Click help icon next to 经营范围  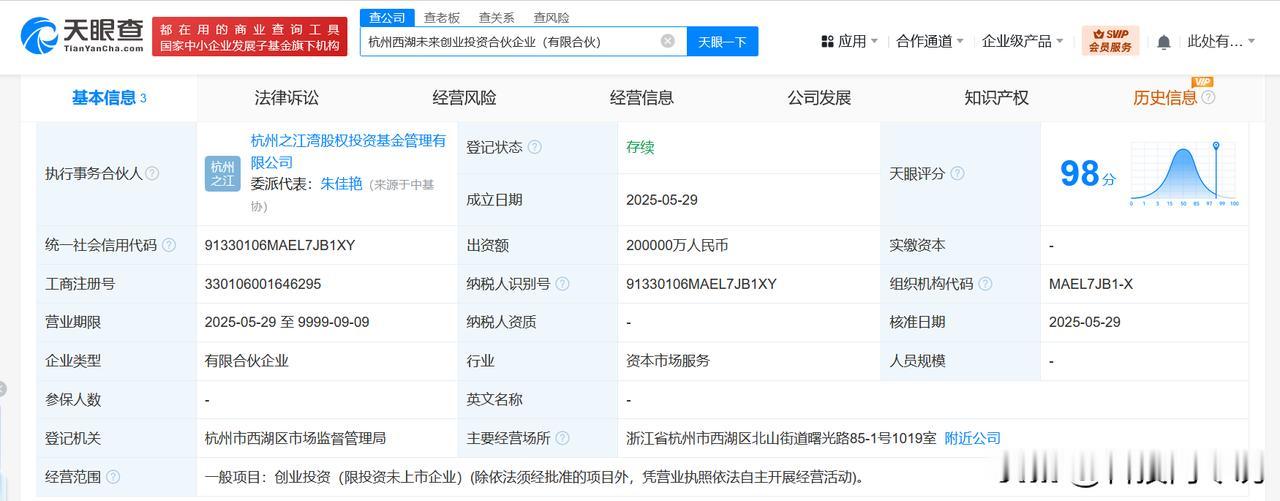pyautogui.click(x=113, y=477)
